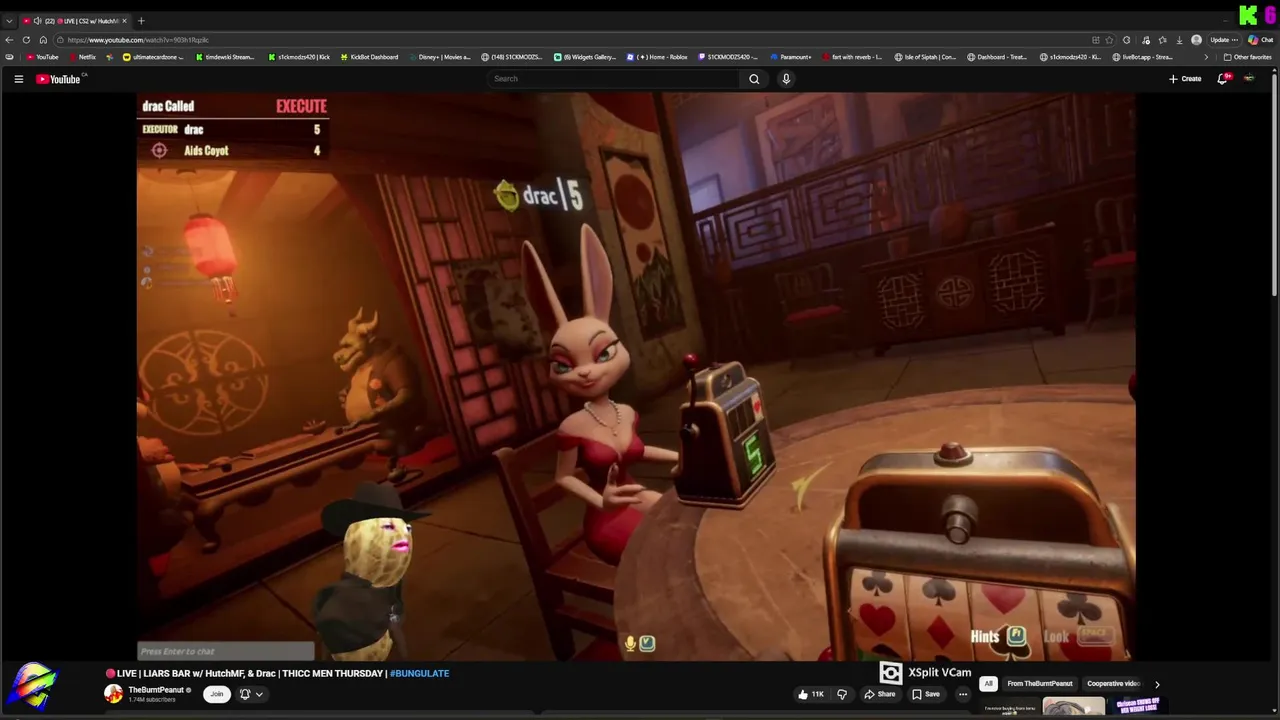
Task: Advance the filter chips with right chevron
Action: [x=1157, y=684]
